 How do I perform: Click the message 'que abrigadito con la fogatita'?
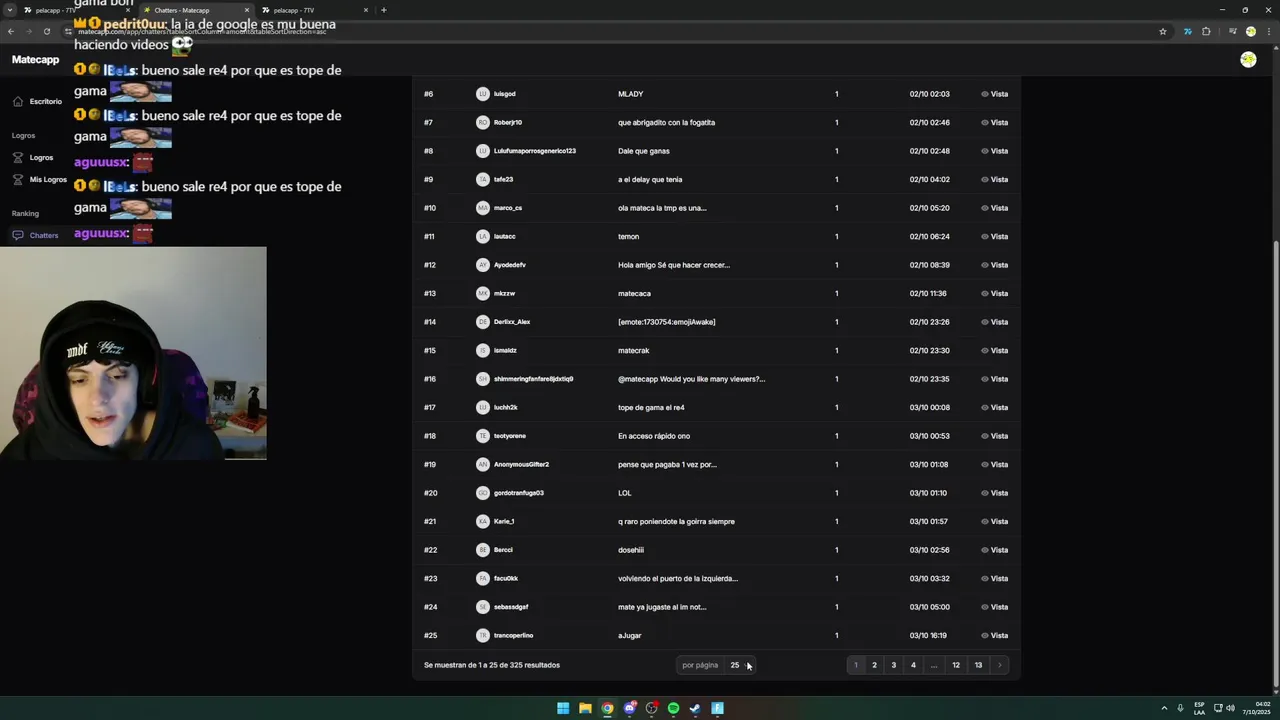[666, 122]
